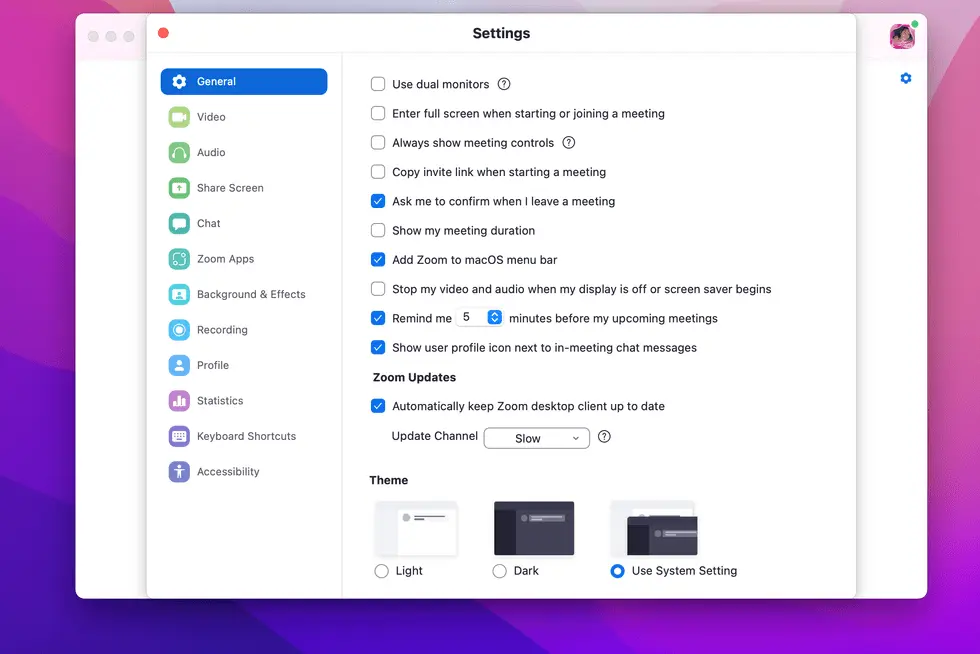Check Show my meeting duration

tap(377, 230)
